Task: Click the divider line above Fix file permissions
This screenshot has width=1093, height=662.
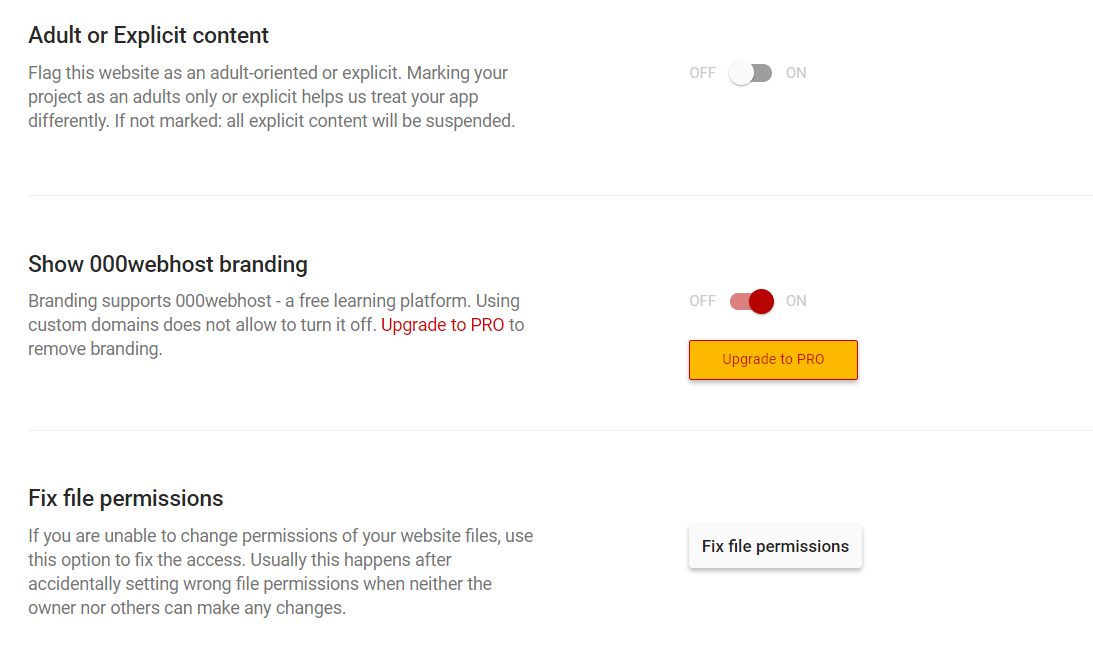Action: [x=560, y=431]
